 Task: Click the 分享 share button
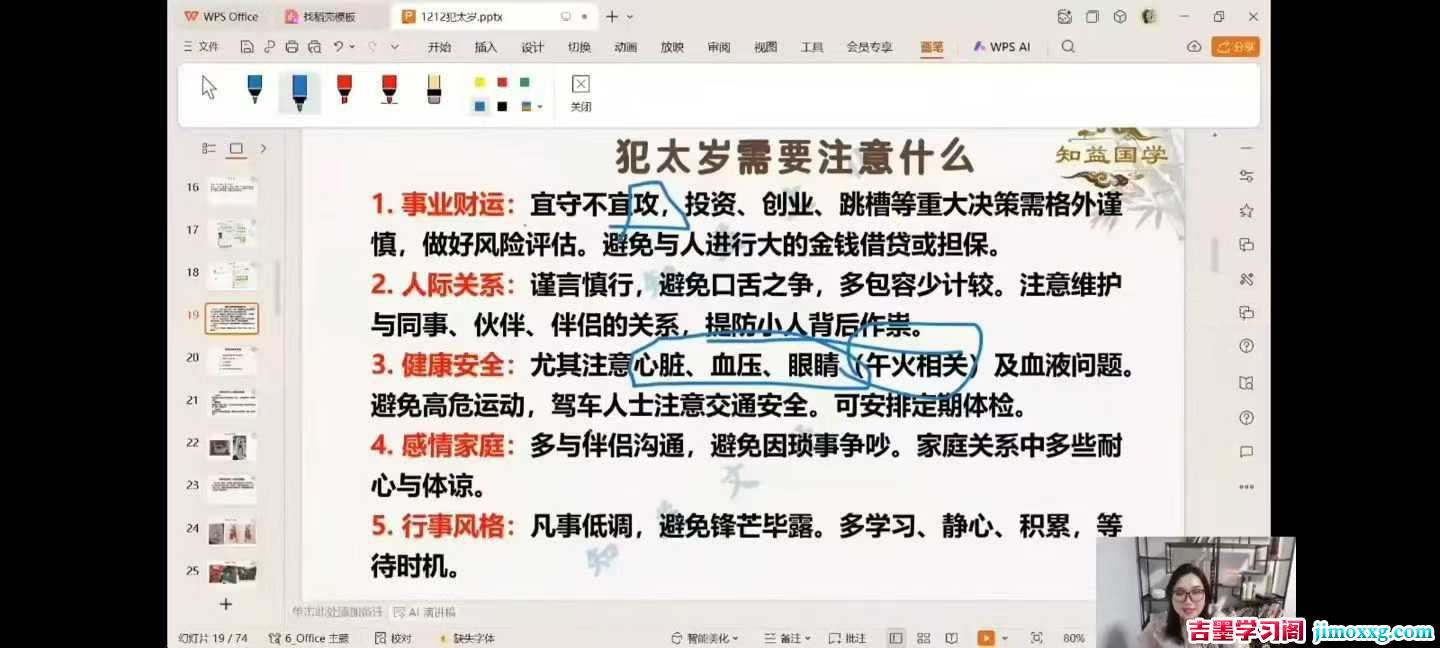[x=1235, y=46]
